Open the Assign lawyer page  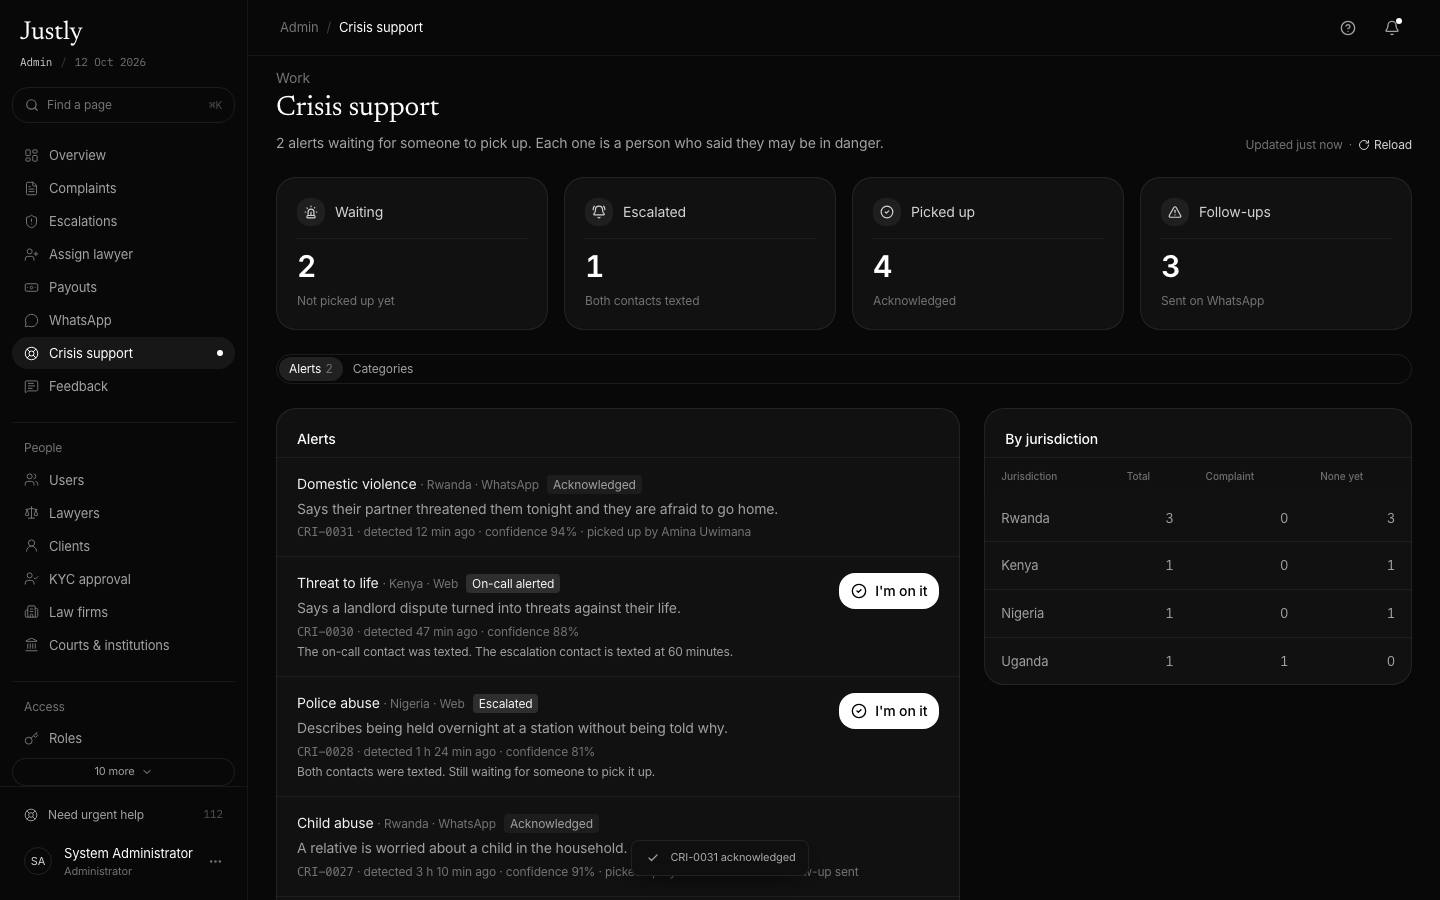(123, 254)
